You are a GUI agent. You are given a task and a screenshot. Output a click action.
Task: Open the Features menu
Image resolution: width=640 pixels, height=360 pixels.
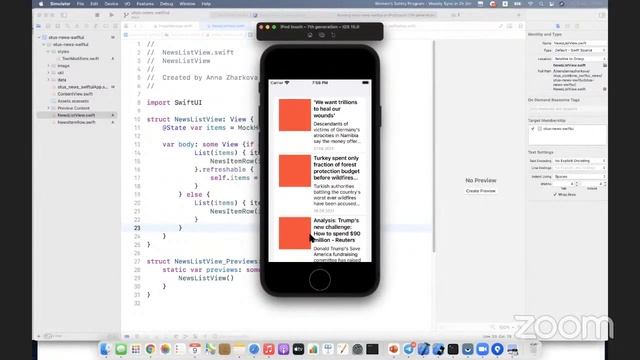point(145,4)
